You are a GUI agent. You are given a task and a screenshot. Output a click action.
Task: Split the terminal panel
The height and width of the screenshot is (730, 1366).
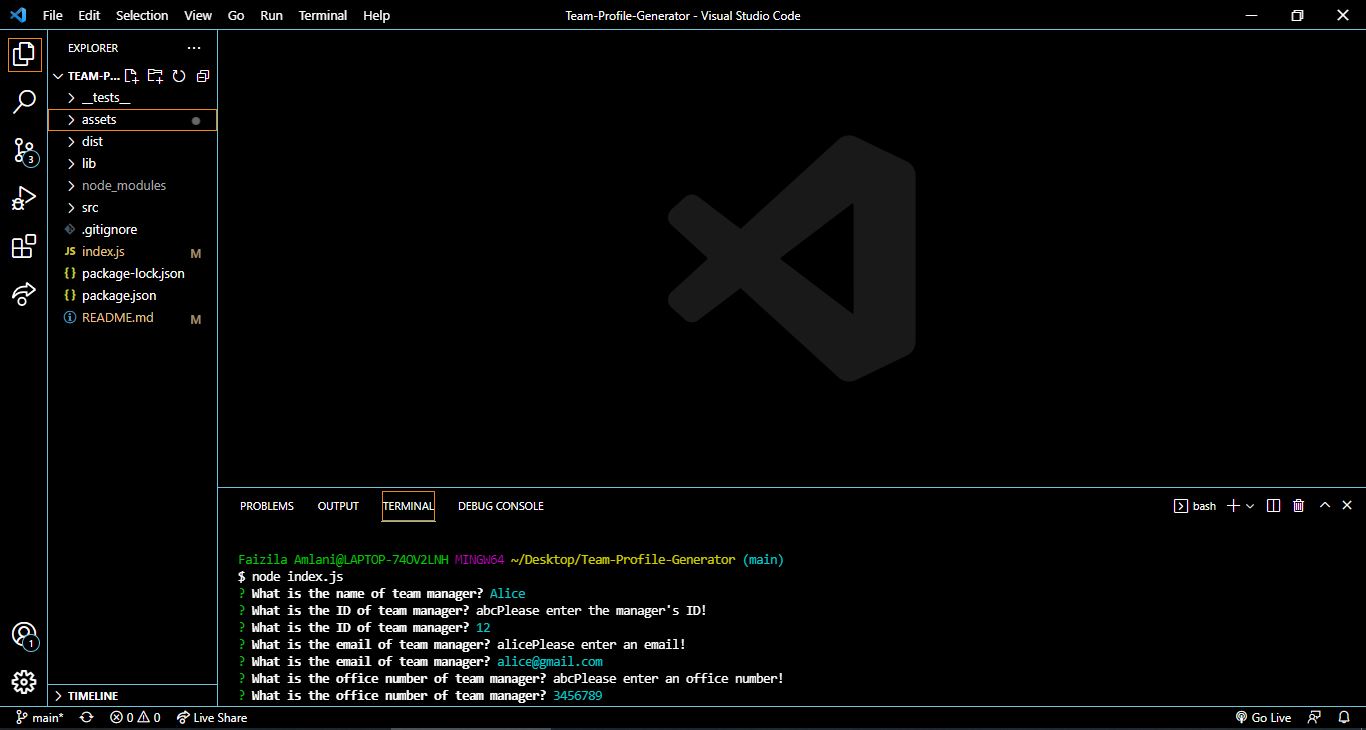[1273, 506]
